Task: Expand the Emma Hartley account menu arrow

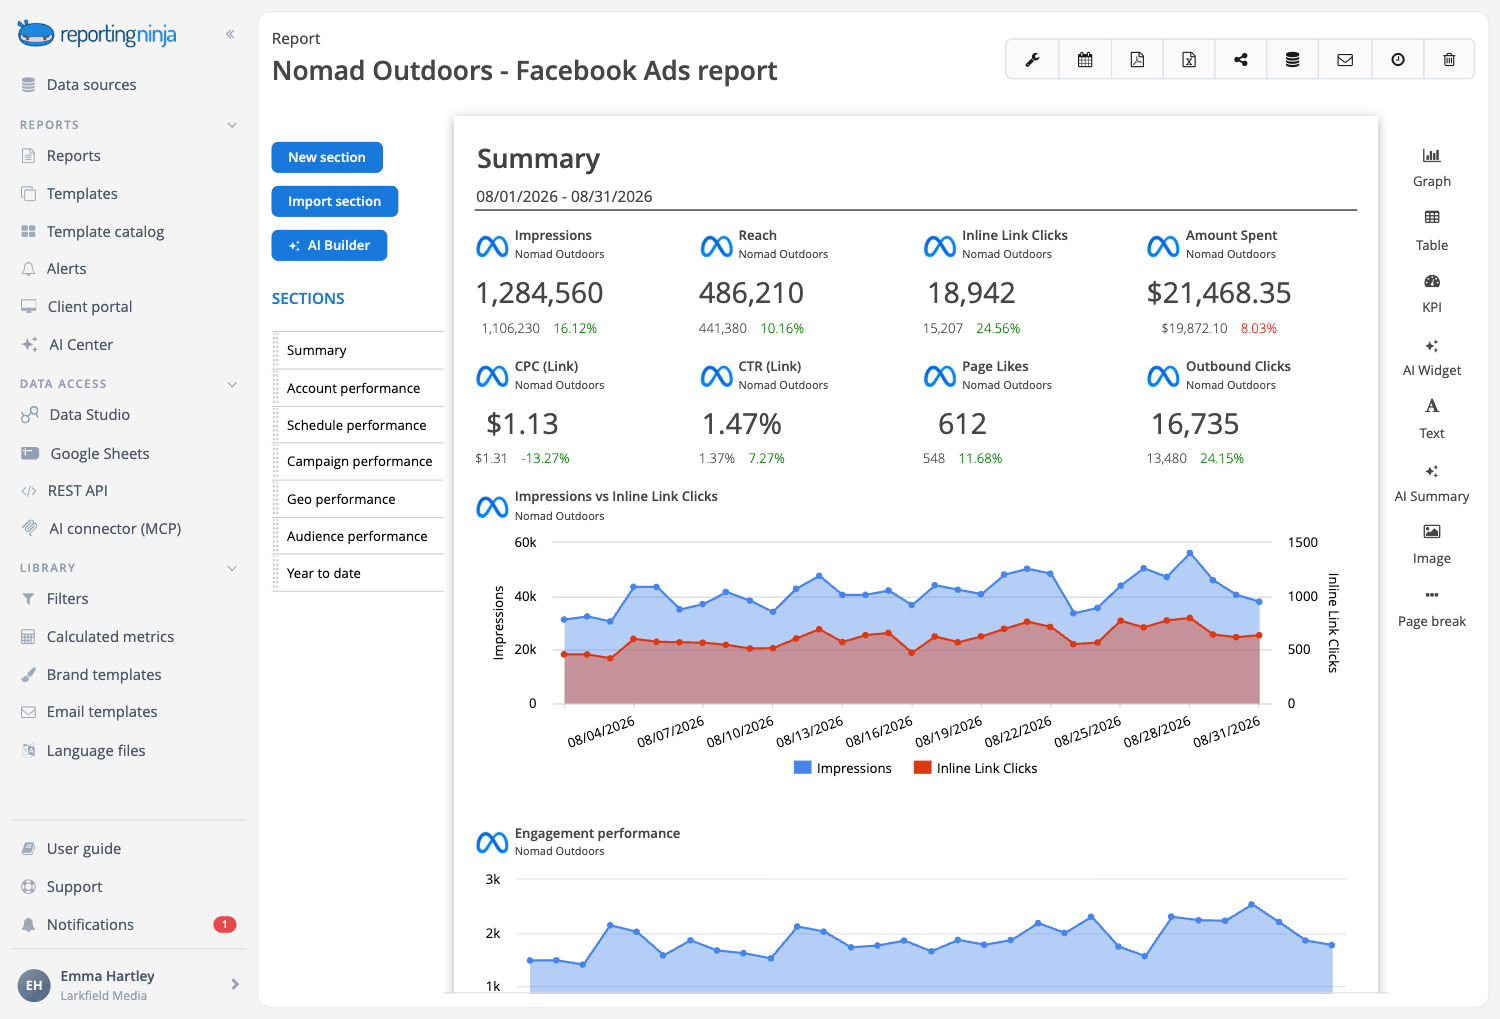Action: pyautogui.click(x=235, y=984)
